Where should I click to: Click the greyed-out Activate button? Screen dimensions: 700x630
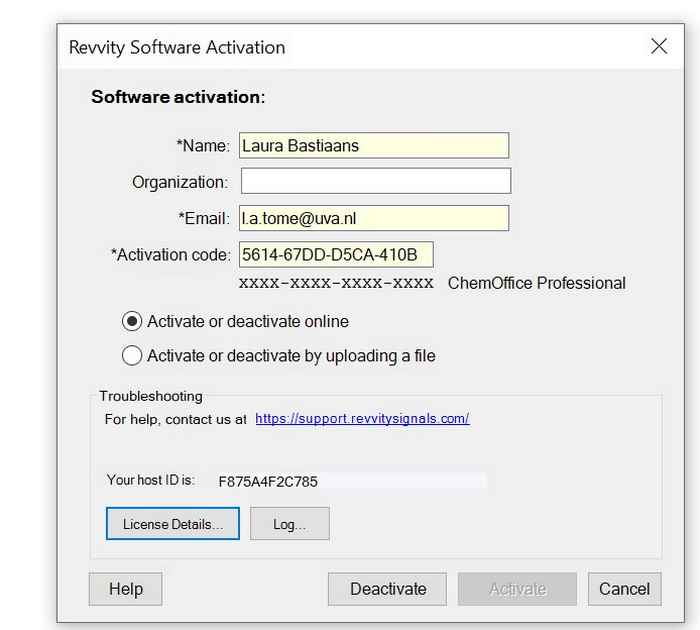(x=517, y=589)
